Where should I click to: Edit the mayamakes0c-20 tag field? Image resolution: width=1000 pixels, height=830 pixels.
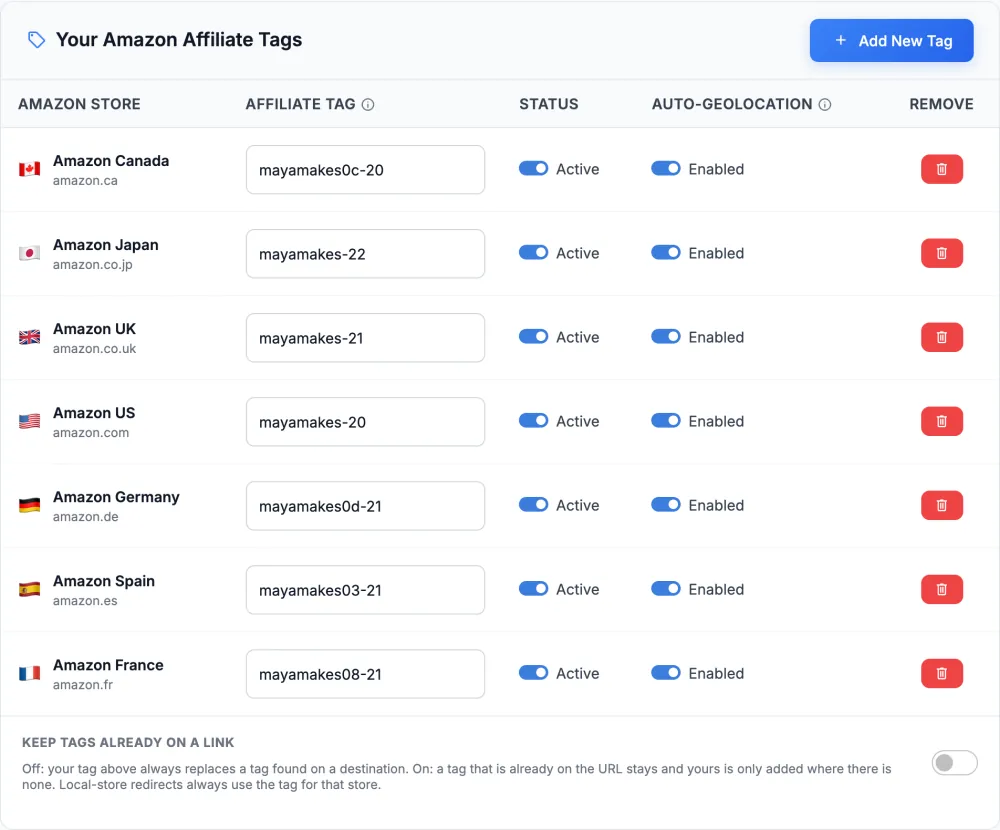tap(365, 170)
